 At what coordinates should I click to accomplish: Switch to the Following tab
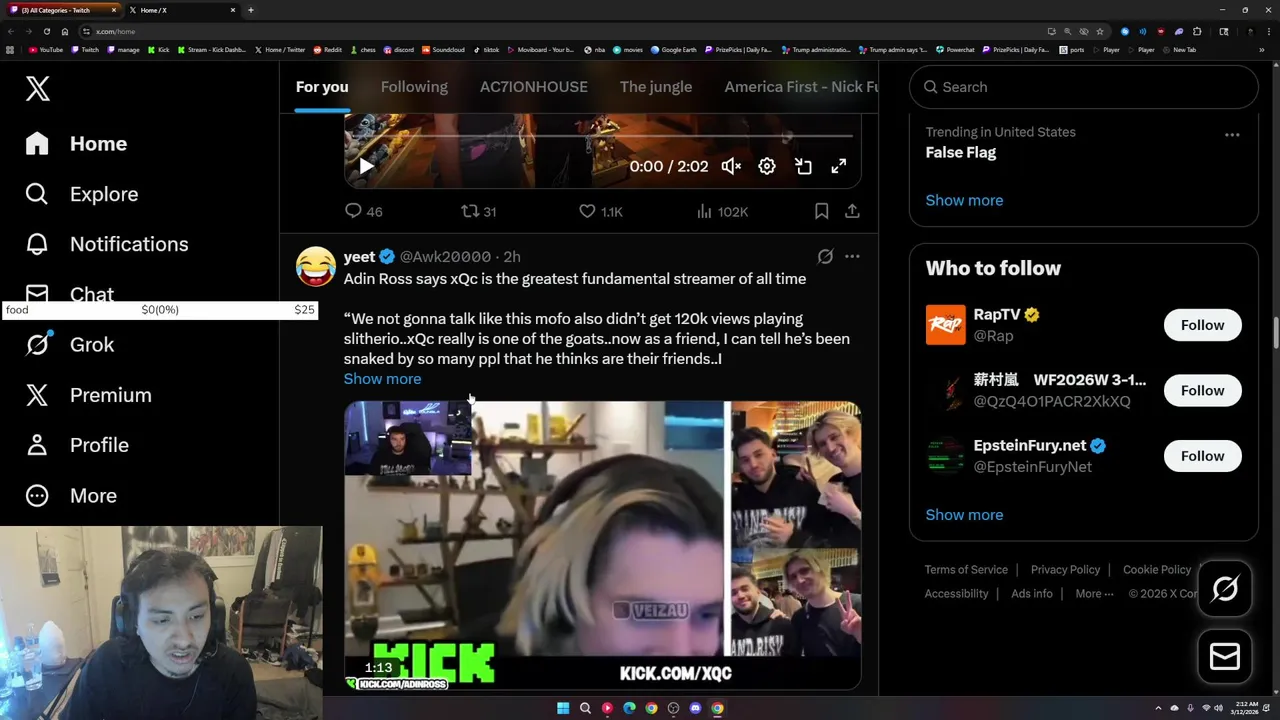point(414,87)
